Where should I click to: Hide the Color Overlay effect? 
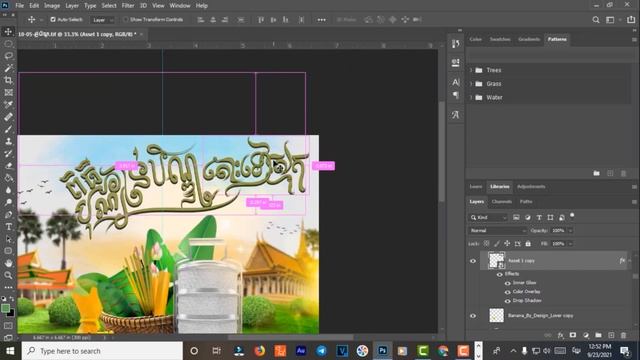(x=507, y=292)
